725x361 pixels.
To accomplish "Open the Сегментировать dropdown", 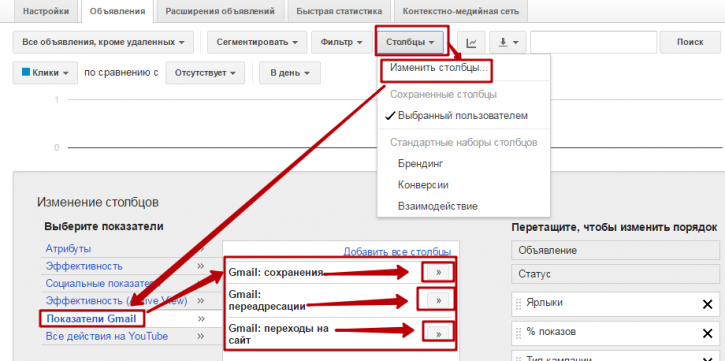I will point(257,43).
